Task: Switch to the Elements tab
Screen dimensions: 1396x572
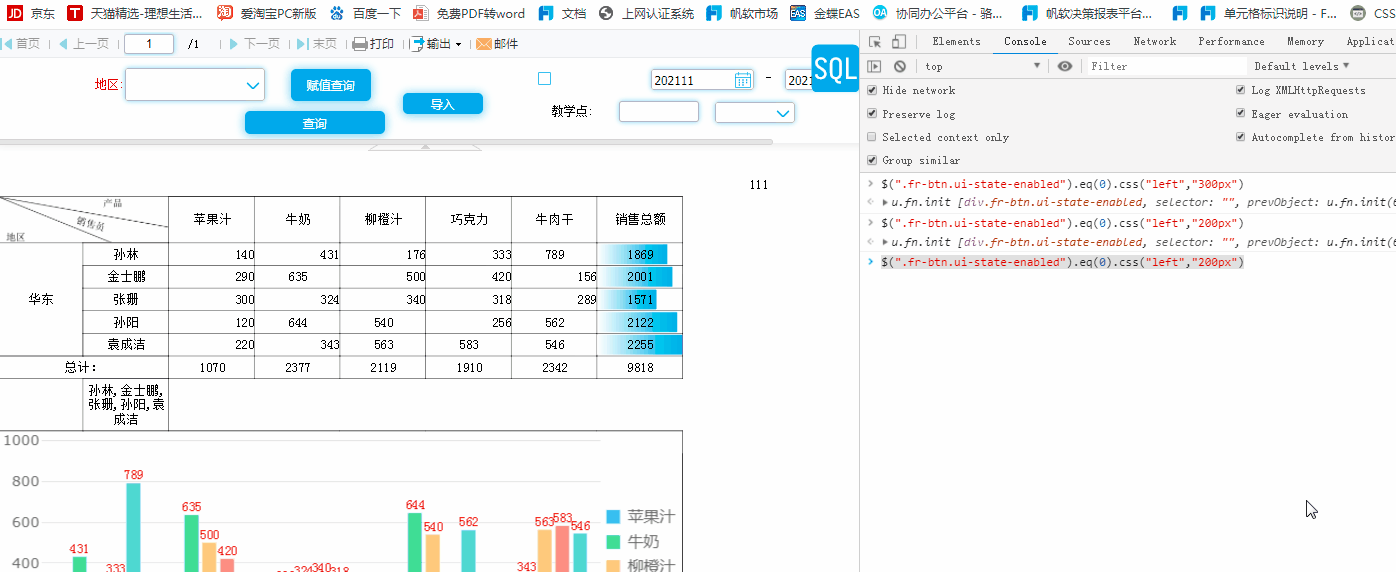Action: click(956, 42)
